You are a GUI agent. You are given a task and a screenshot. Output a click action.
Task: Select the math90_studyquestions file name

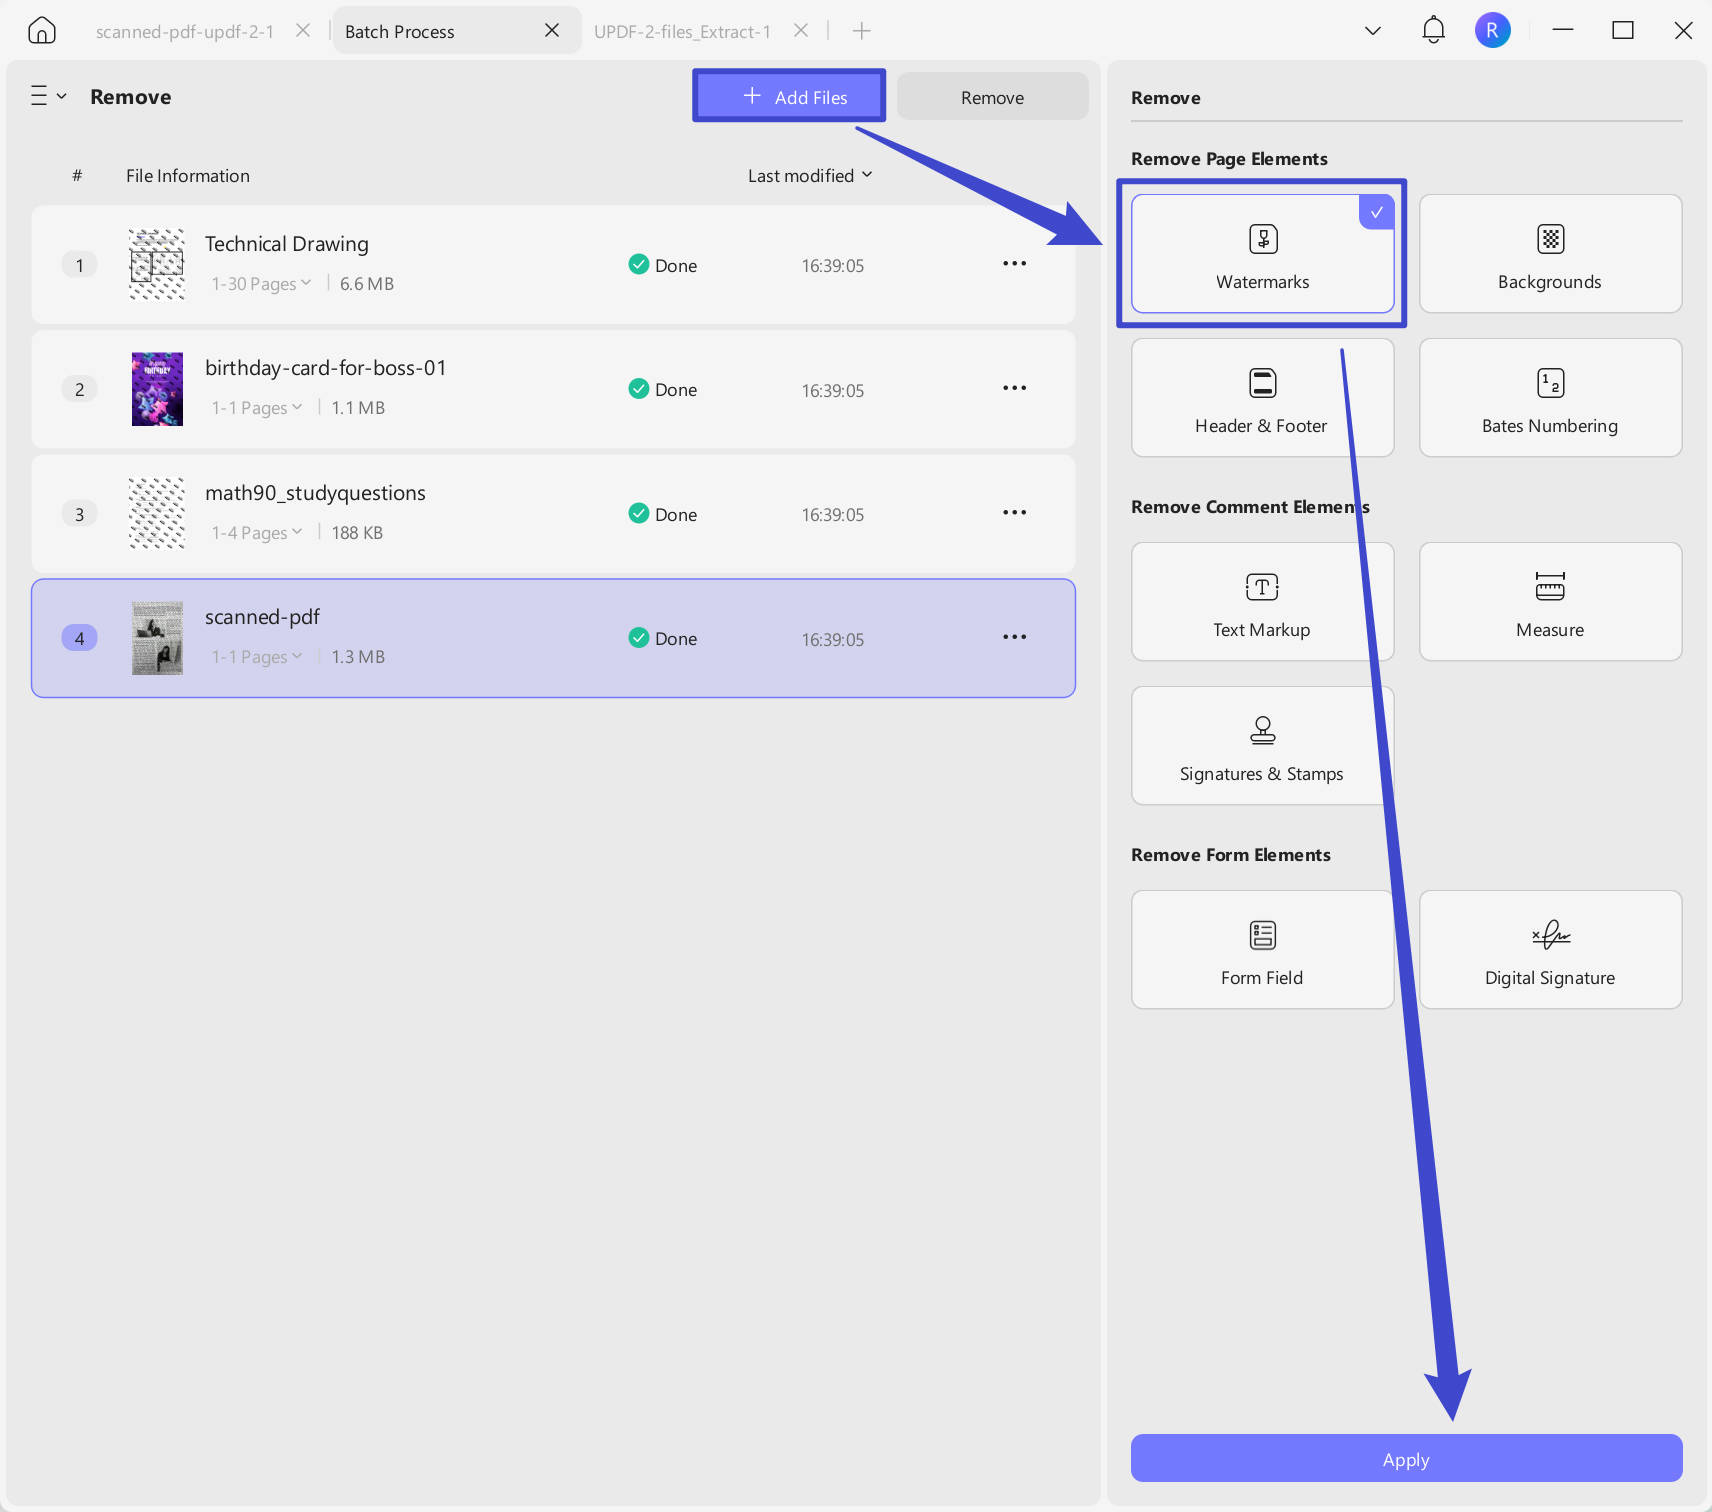(x=315, y=493)
